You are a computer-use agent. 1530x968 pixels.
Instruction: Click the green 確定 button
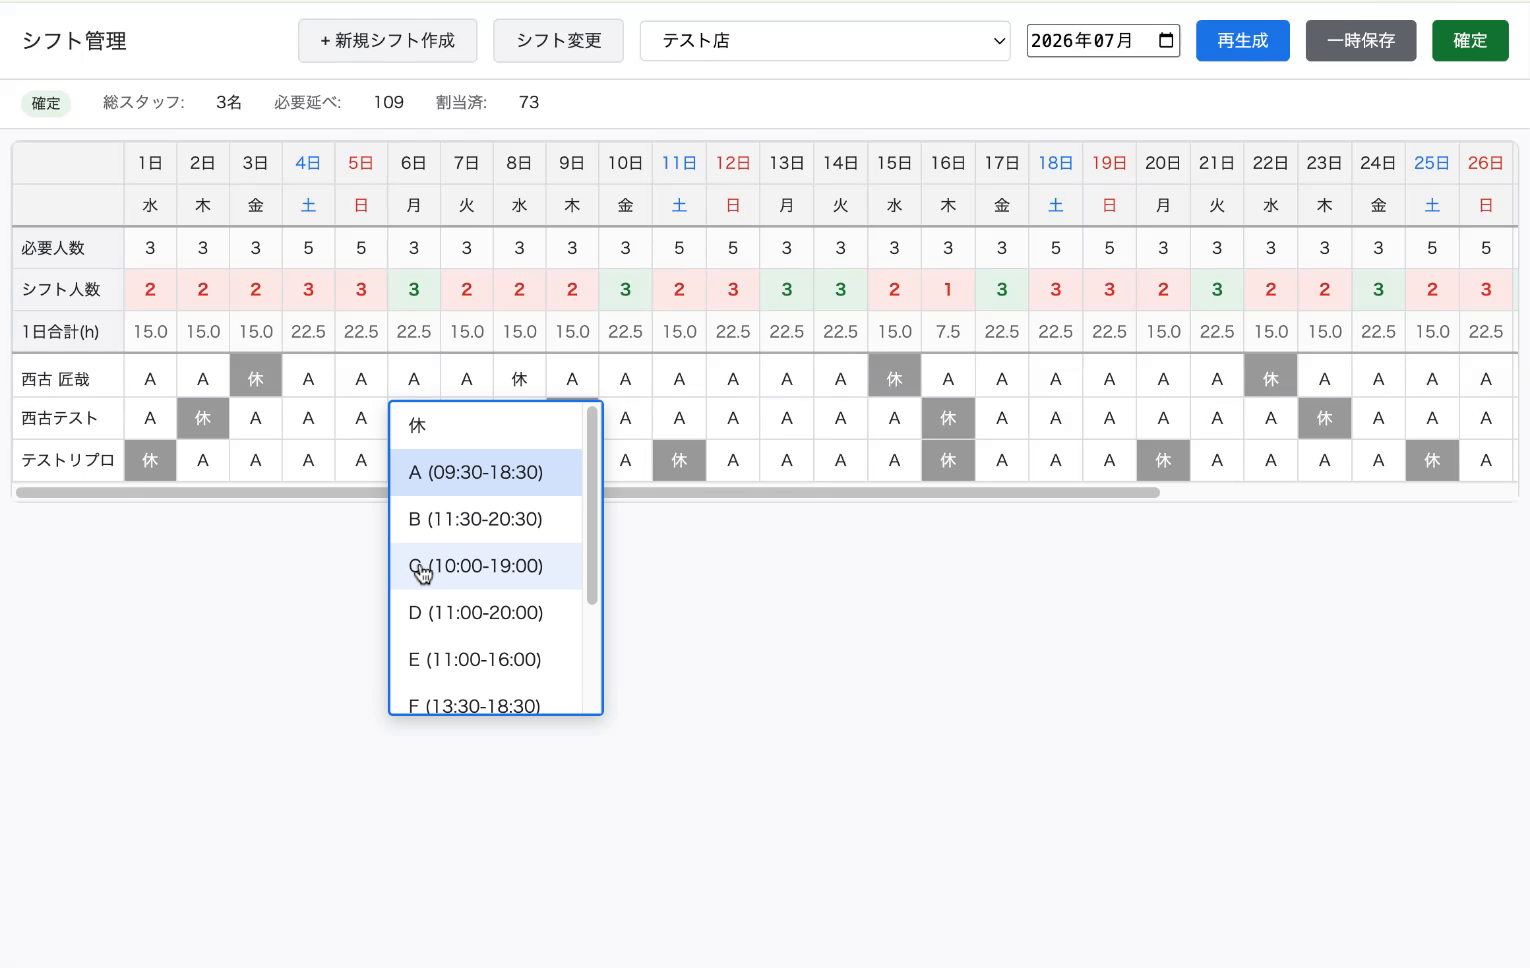click(1470, 41)
